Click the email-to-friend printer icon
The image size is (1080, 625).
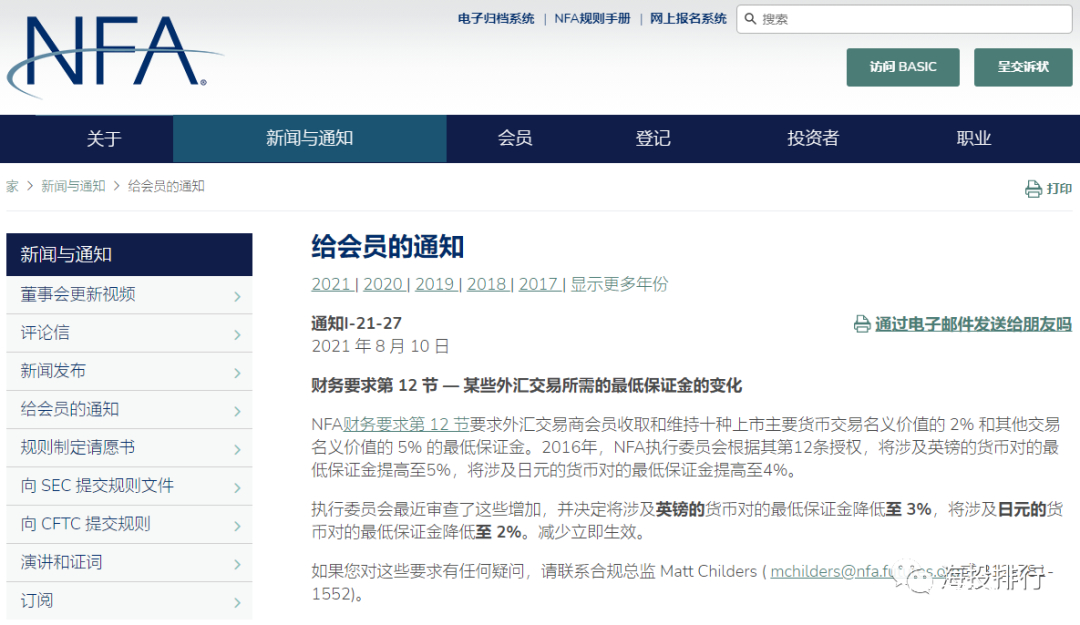coord(862,324)
